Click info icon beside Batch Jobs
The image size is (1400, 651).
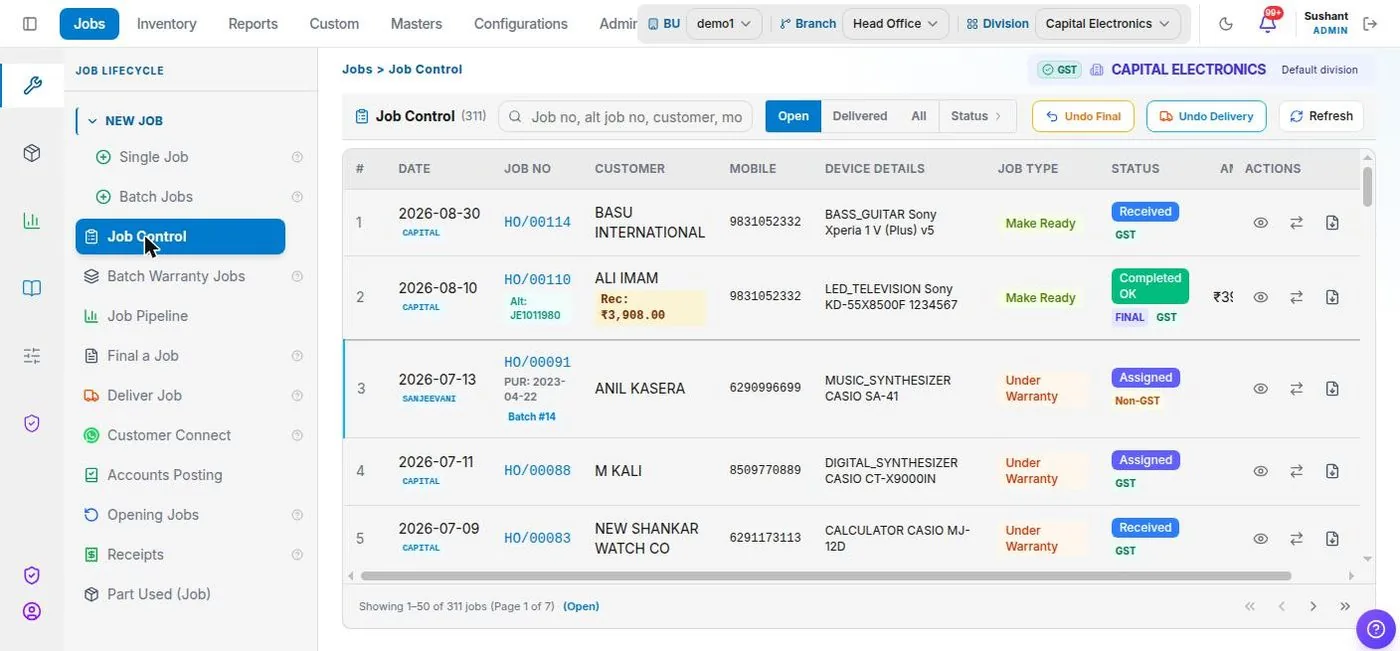click(x=297, y=197)
